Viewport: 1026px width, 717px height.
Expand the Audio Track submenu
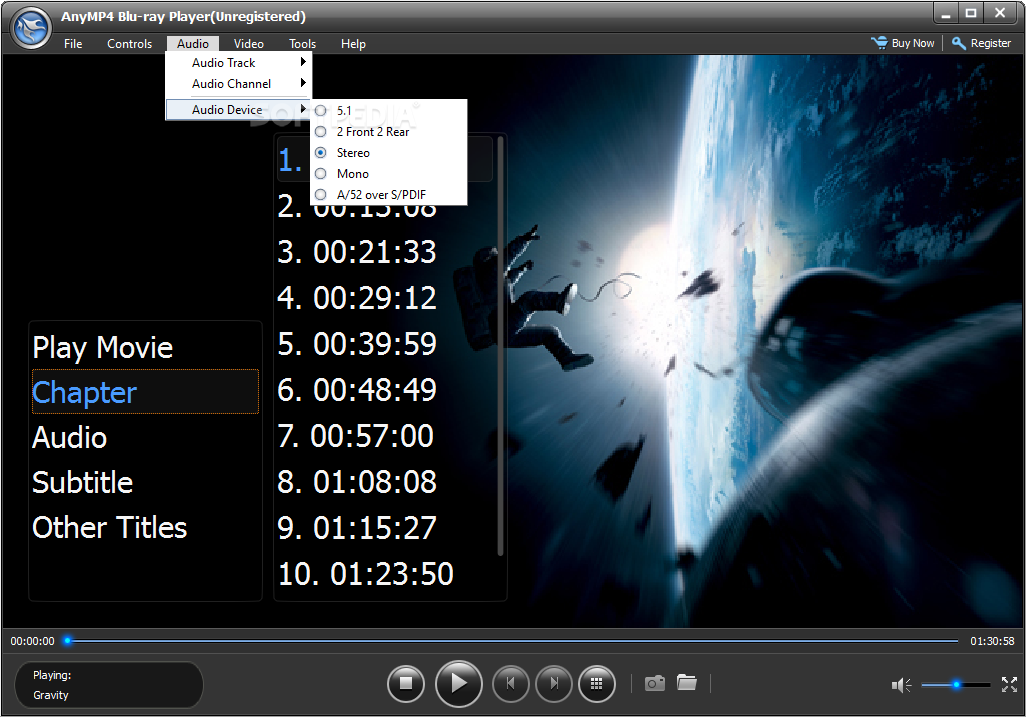coord(238,63)
